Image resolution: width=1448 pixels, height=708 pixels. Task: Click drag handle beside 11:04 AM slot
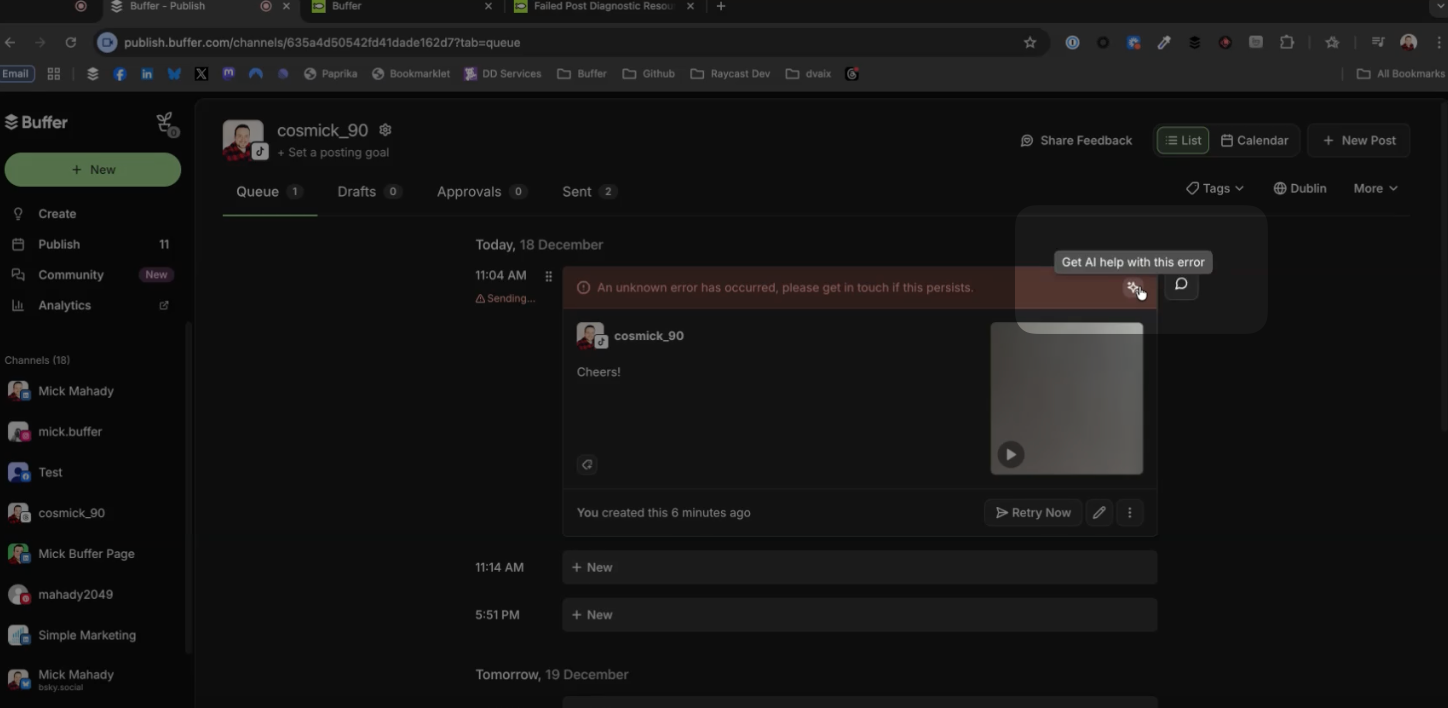[548, 276]
